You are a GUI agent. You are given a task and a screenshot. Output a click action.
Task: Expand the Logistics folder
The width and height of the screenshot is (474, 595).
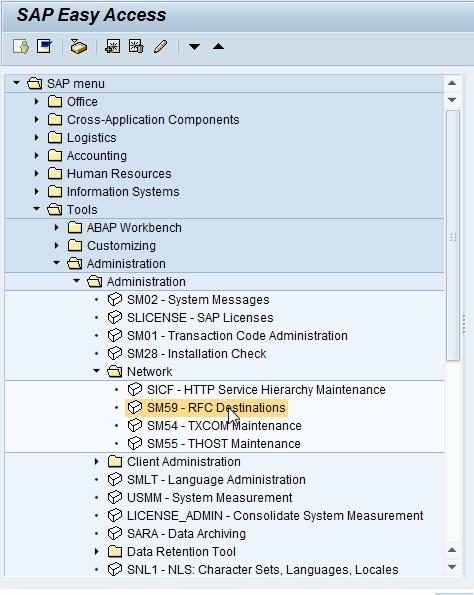point(36,137)
